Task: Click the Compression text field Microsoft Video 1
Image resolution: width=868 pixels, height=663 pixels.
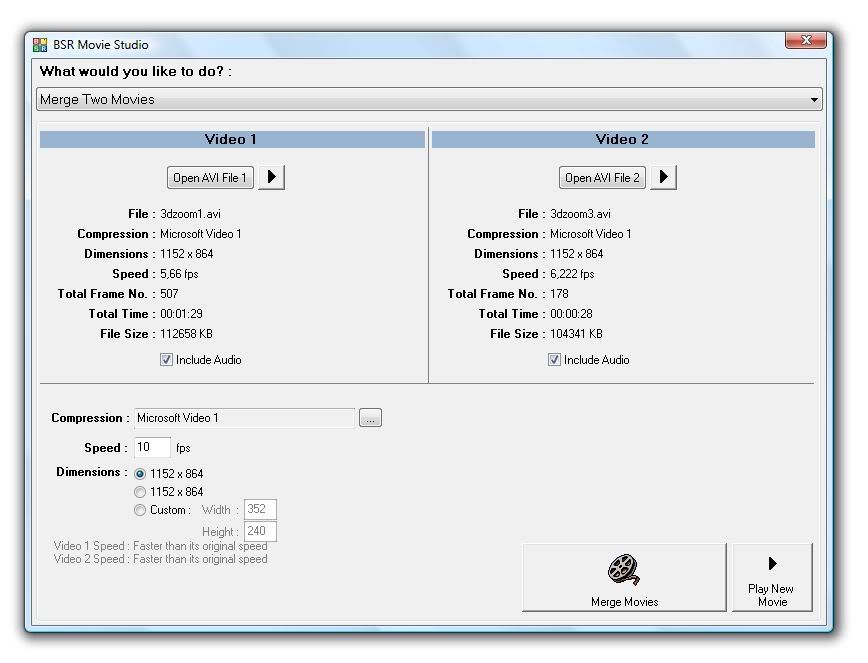Action: tap(244, 418)
